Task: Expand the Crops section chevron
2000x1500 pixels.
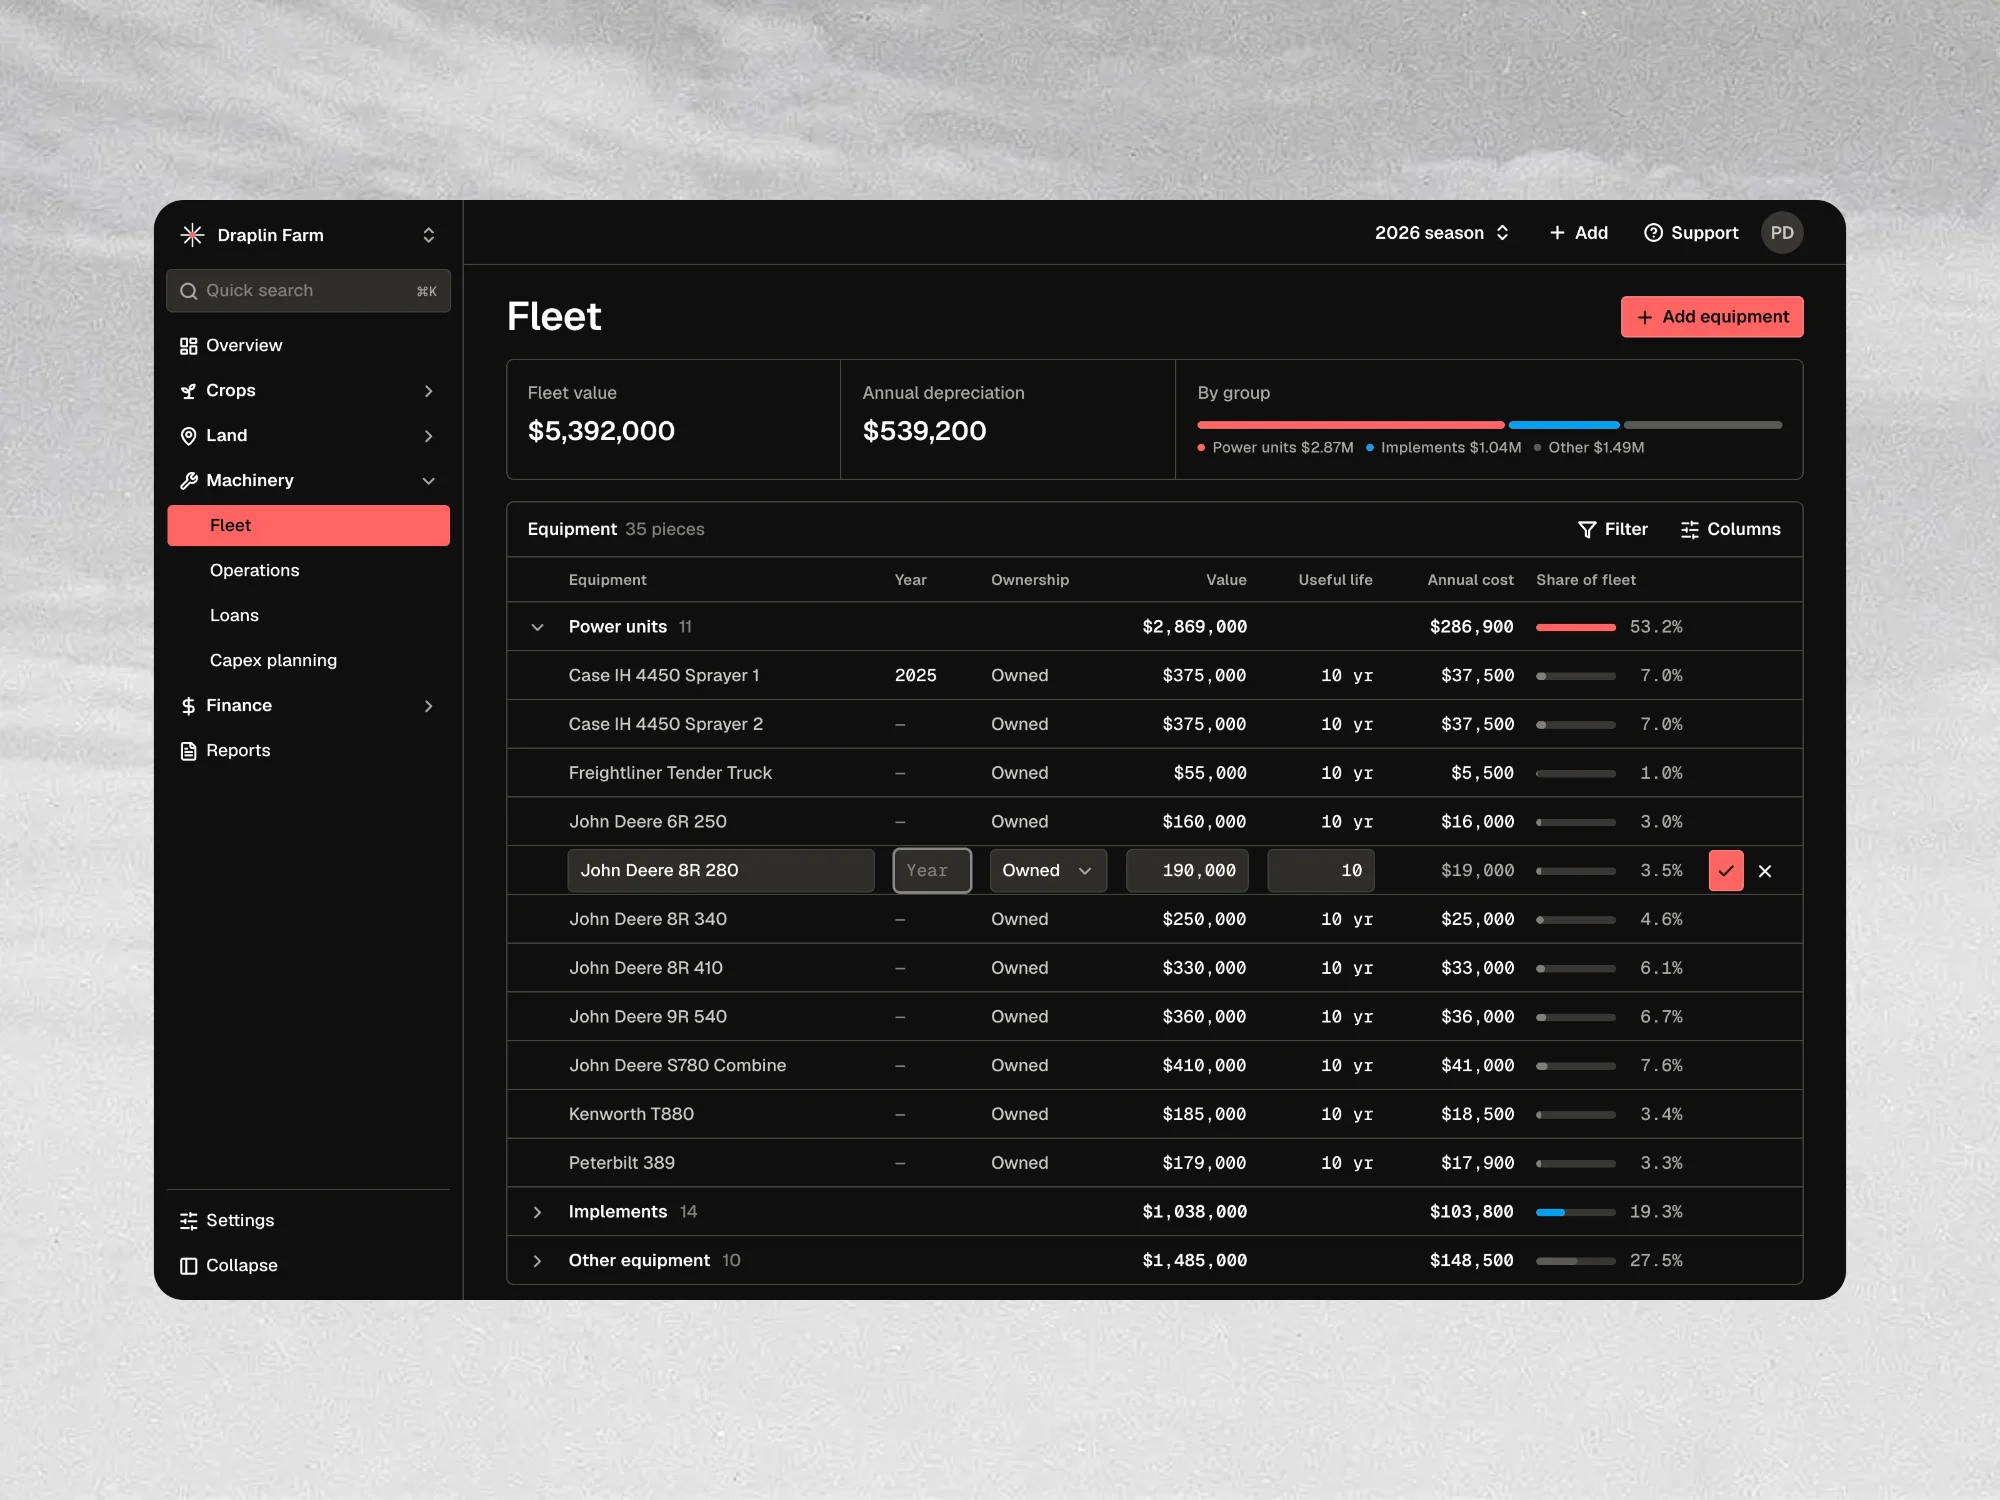Action: pyautogui.click(x=429, y=391)
